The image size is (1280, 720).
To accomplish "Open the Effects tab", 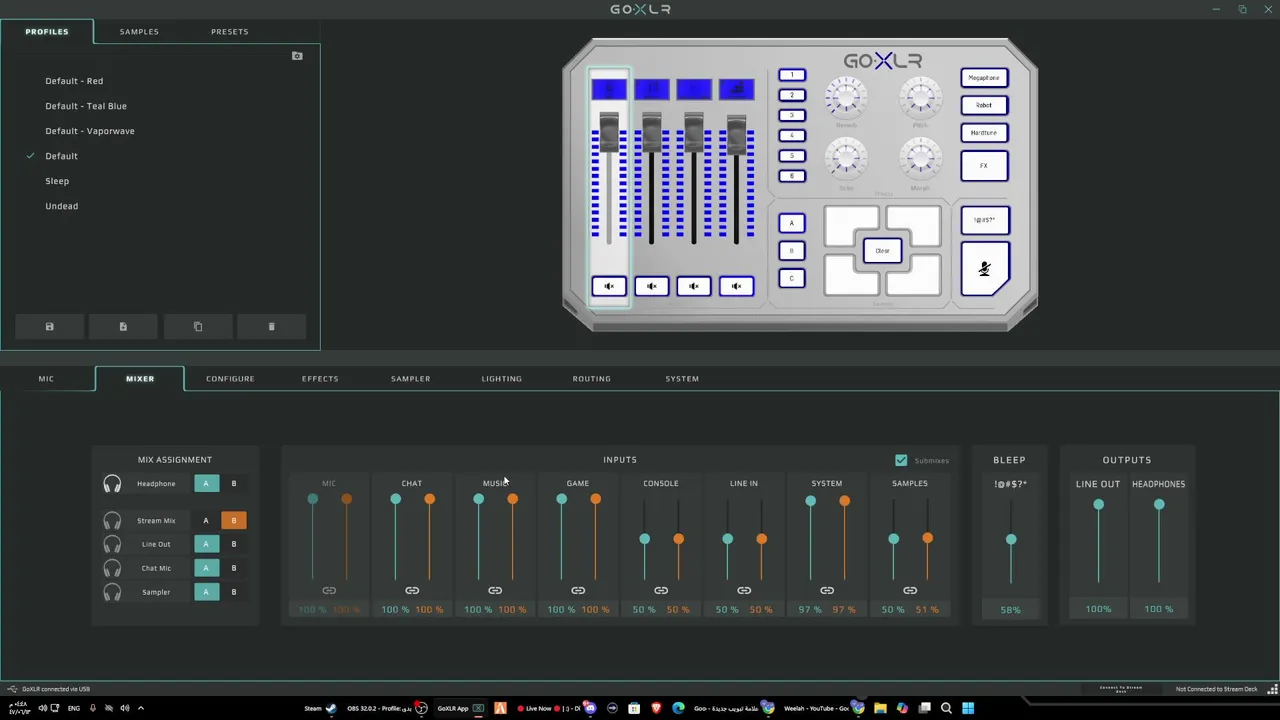I will click(x=320, y=379).
